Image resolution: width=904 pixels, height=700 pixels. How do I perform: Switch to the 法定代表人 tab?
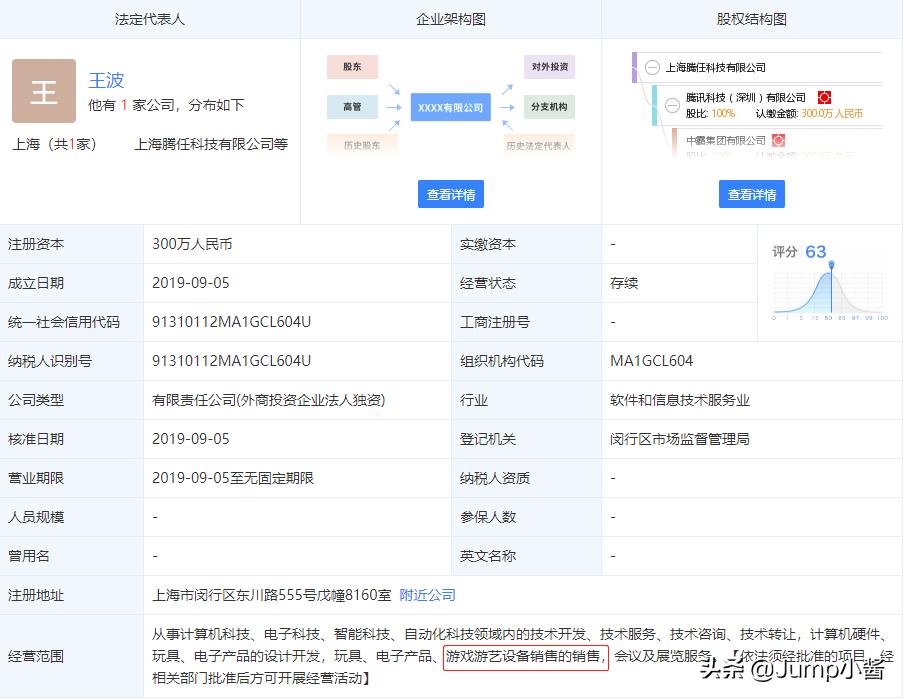pyautogui.click(x=149, y=18)
